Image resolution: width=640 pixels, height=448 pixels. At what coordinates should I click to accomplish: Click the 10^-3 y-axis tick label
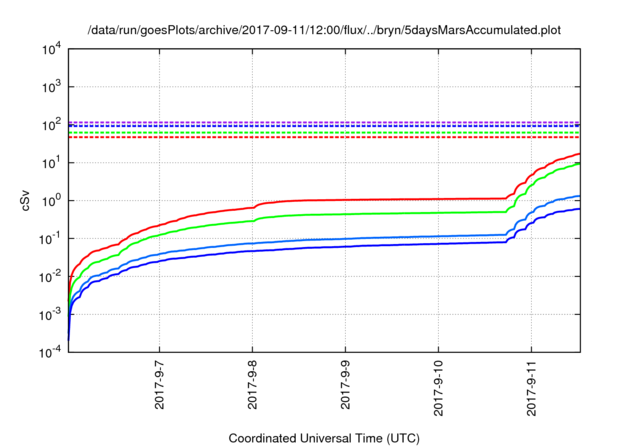50,315
